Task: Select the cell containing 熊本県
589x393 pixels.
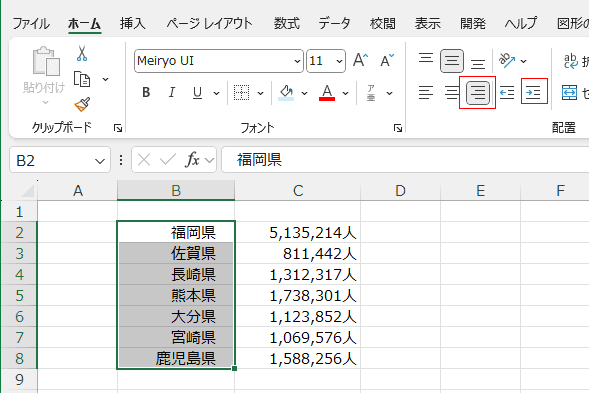Action: [176, 295]
